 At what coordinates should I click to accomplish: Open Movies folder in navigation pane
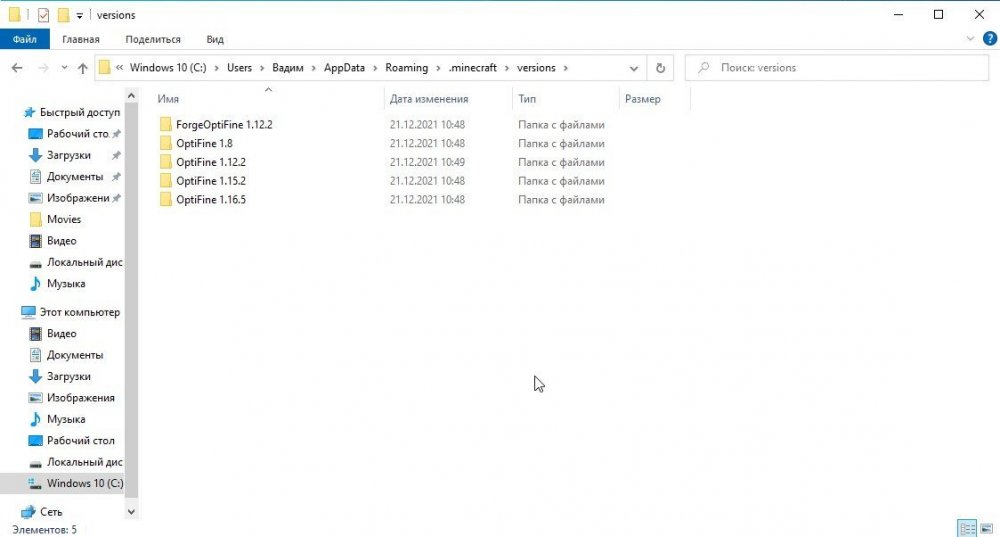(x=64, y=219)
